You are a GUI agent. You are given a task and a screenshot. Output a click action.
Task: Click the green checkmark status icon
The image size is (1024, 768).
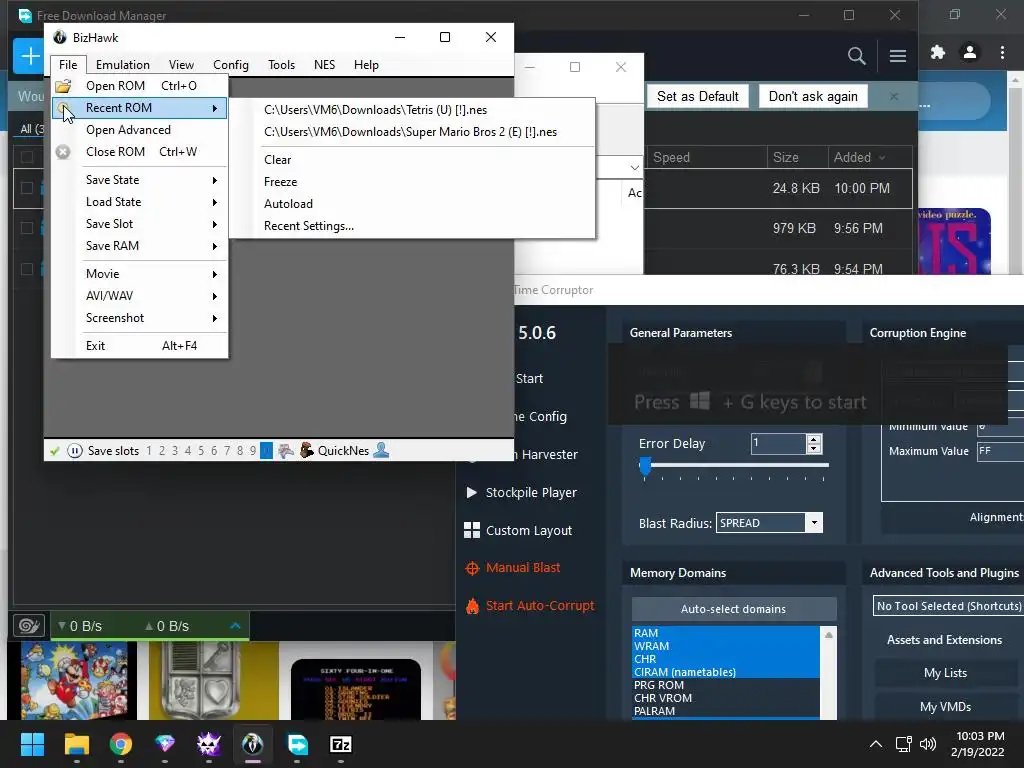(55, 451)
